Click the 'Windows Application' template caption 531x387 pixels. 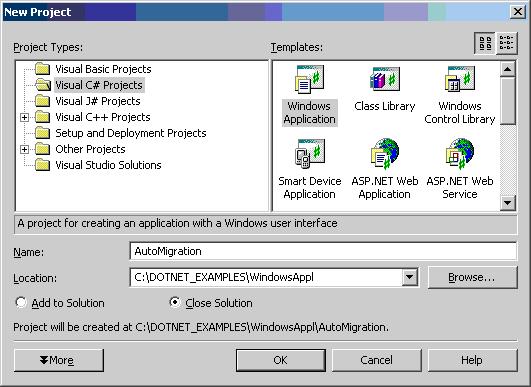pyautogui.click(x=310, y=113)
